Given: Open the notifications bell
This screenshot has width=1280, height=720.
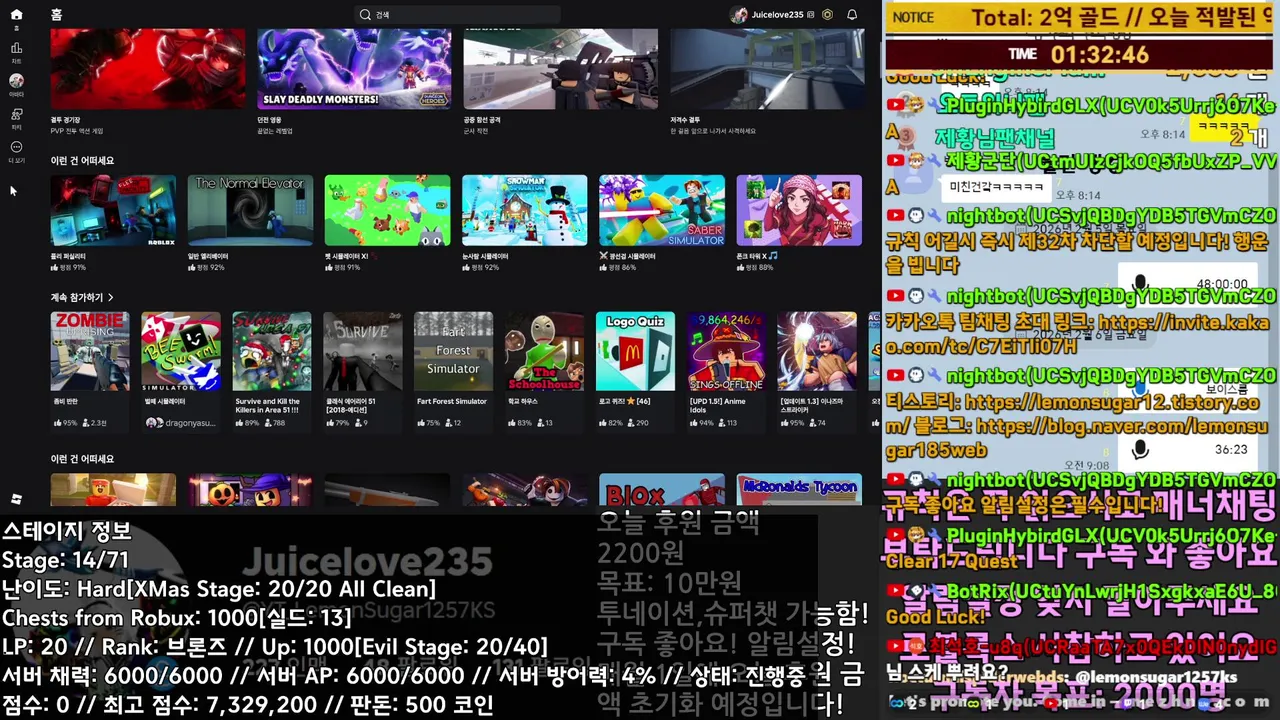Looking at the screenshot, I should coord(852,15).
